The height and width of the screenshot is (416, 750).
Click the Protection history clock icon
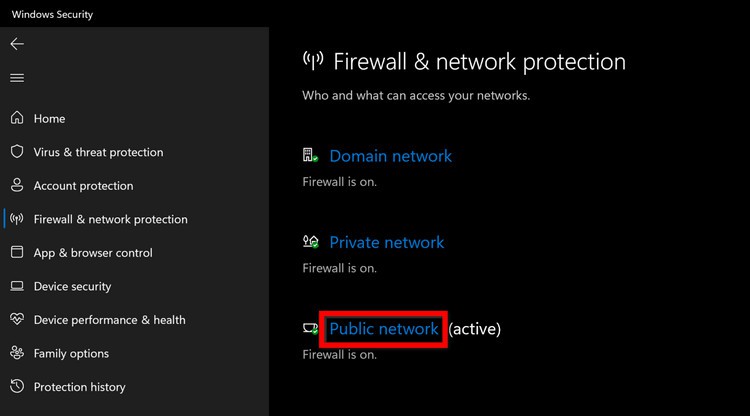pyautogui.click(x=17, y=387)
